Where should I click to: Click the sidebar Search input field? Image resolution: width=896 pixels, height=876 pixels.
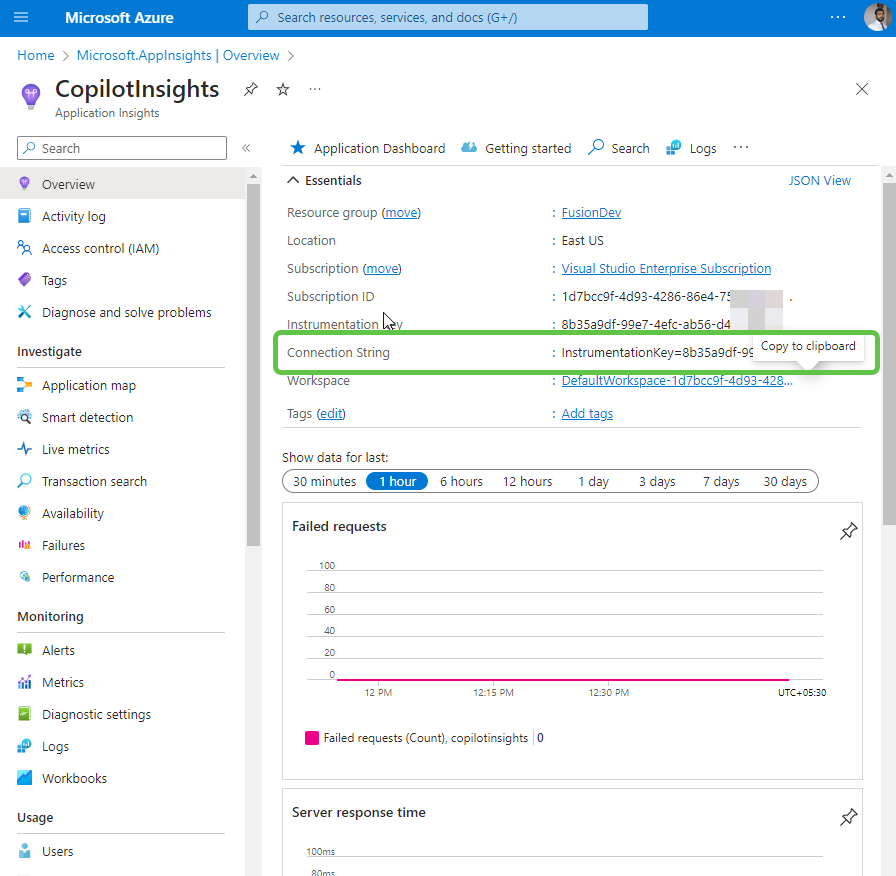pos(120,147)
